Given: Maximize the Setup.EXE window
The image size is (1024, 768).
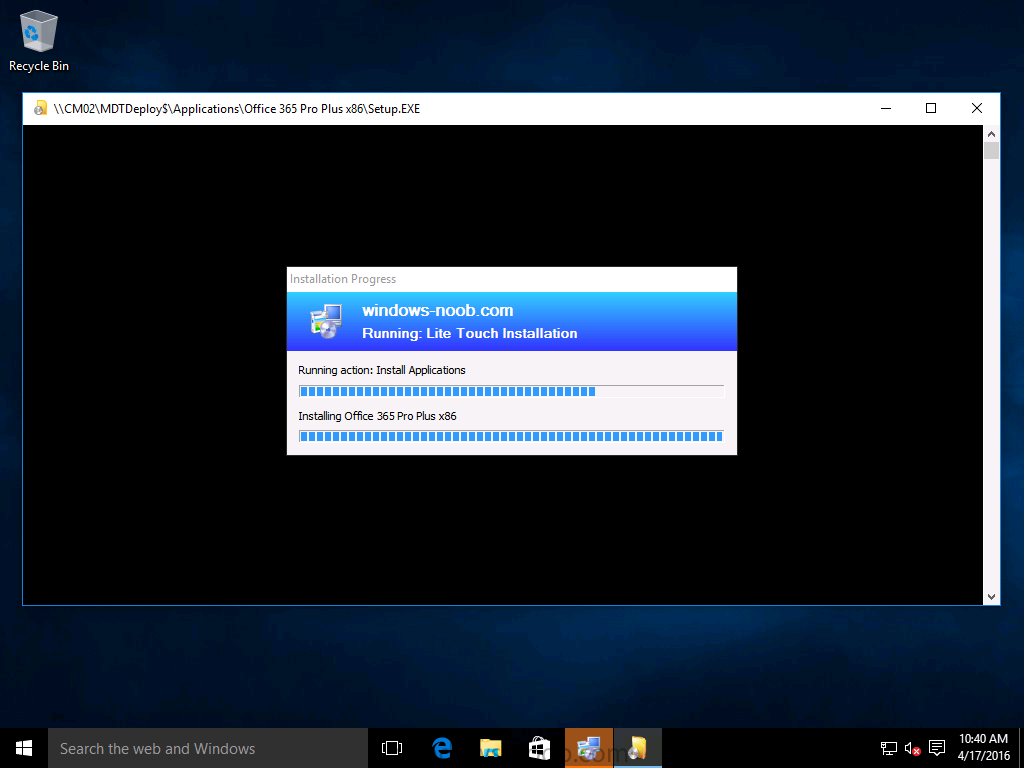Looking at the screenshot, I should (x=931, y=108).
